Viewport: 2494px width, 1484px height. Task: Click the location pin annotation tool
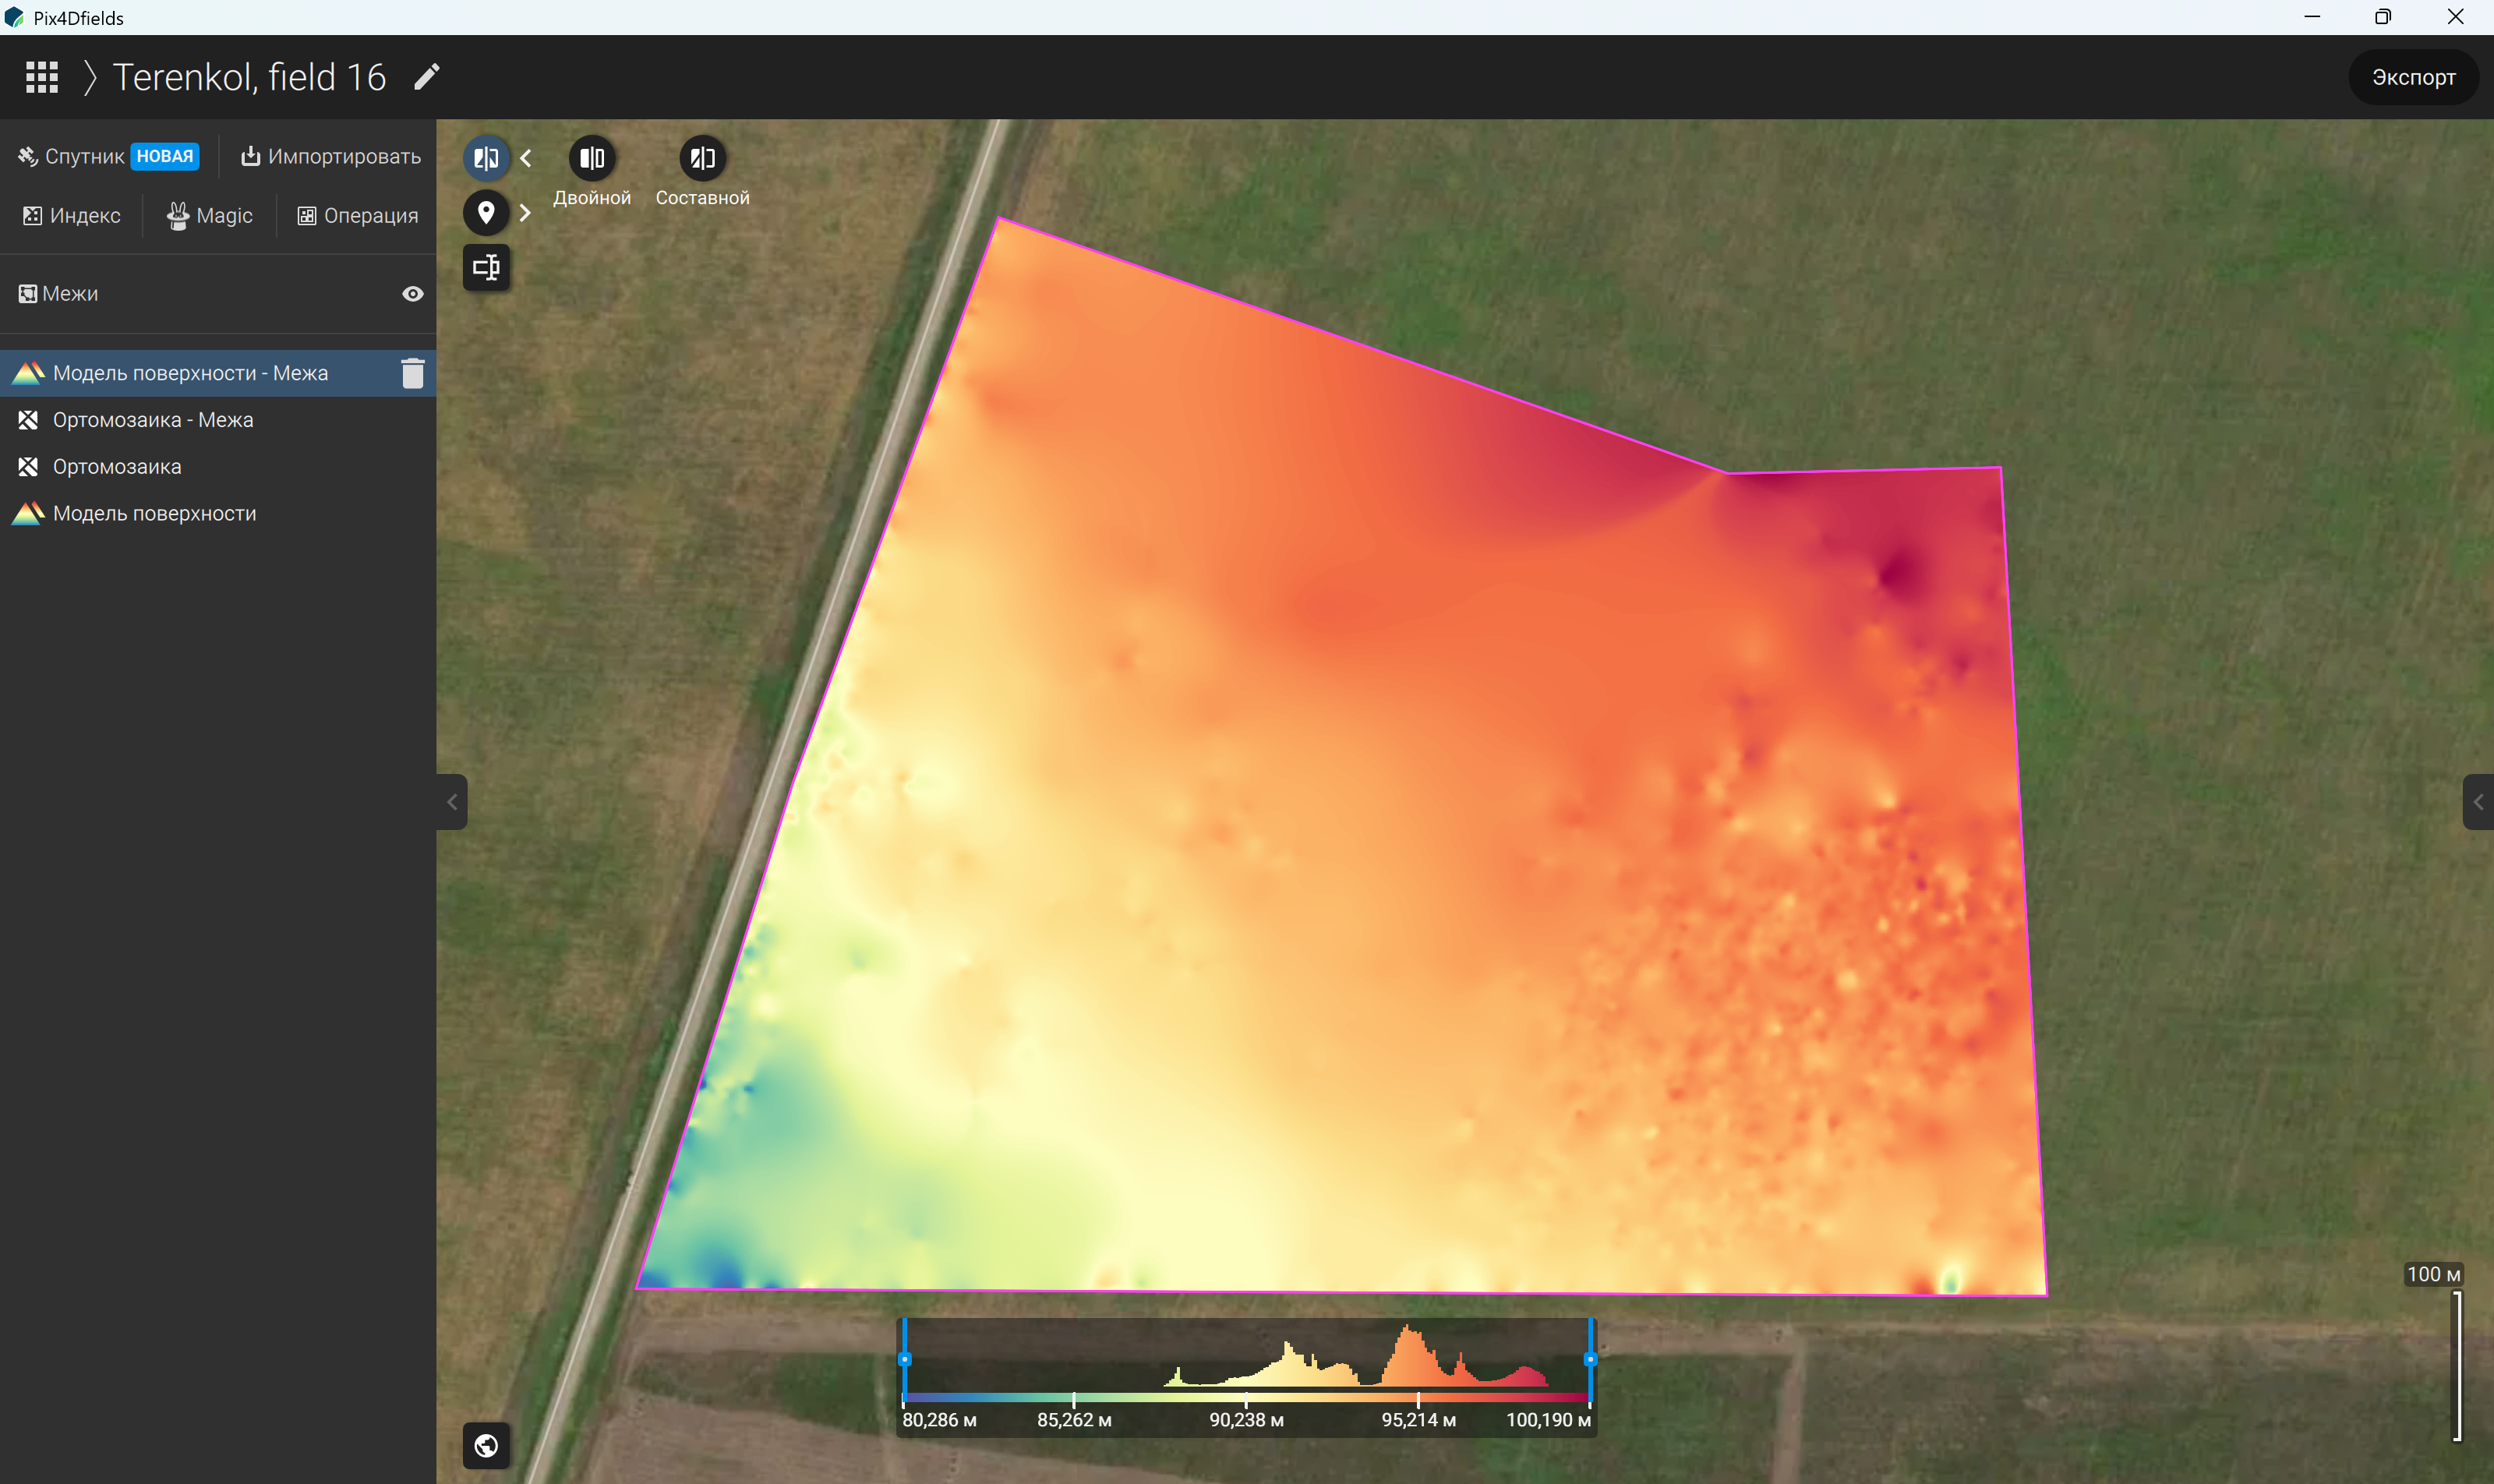click(486, 212)
